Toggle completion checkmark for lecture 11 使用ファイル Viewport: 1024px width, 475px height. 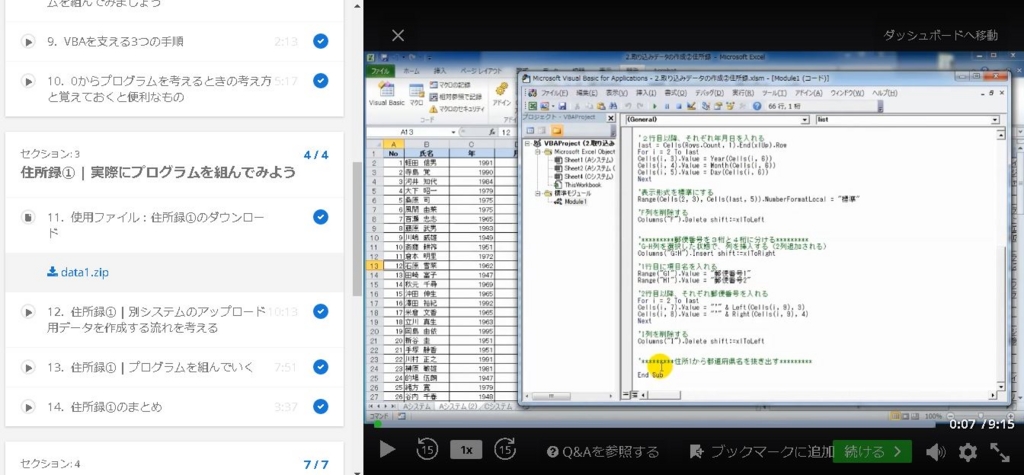[x=320, y=217]
